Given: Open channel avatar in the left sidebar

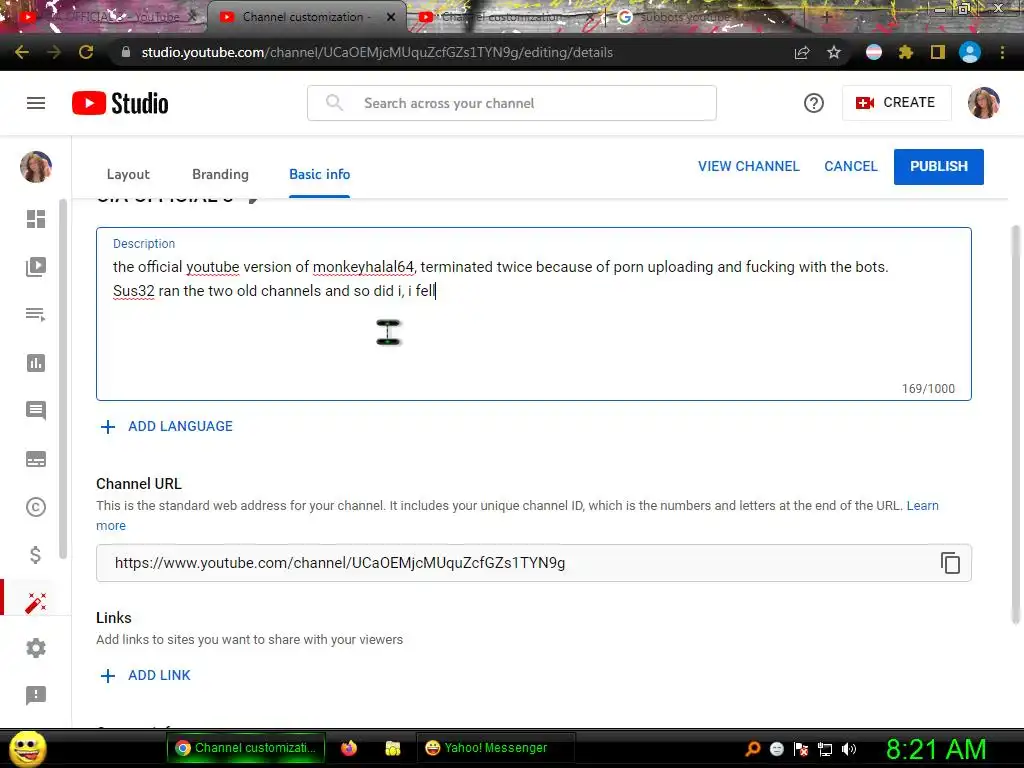Looking at the screenshot, I should (36, 167).
